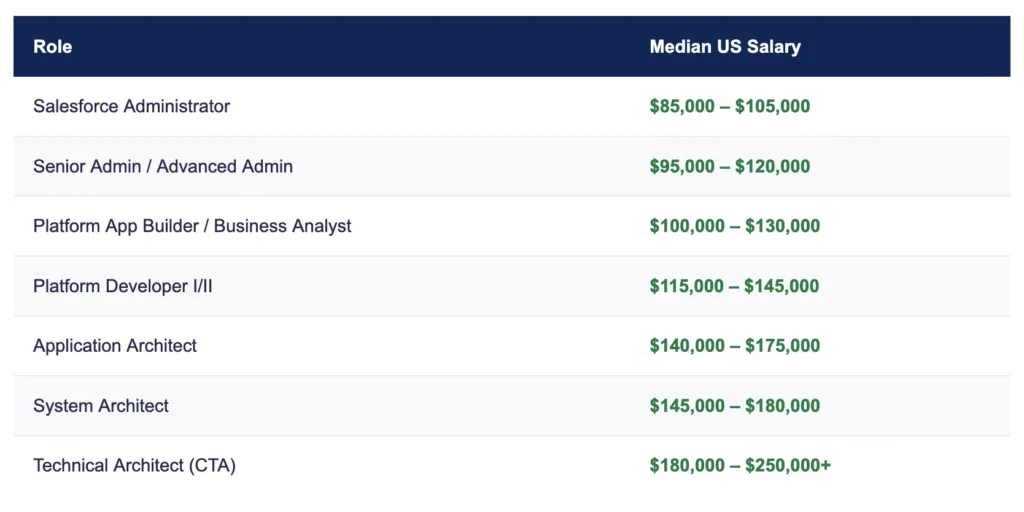This screenshot has width=1024, height=512.
Task: Select Senior Admin / Advanced Admin row
Action: [x=163, y=166]
